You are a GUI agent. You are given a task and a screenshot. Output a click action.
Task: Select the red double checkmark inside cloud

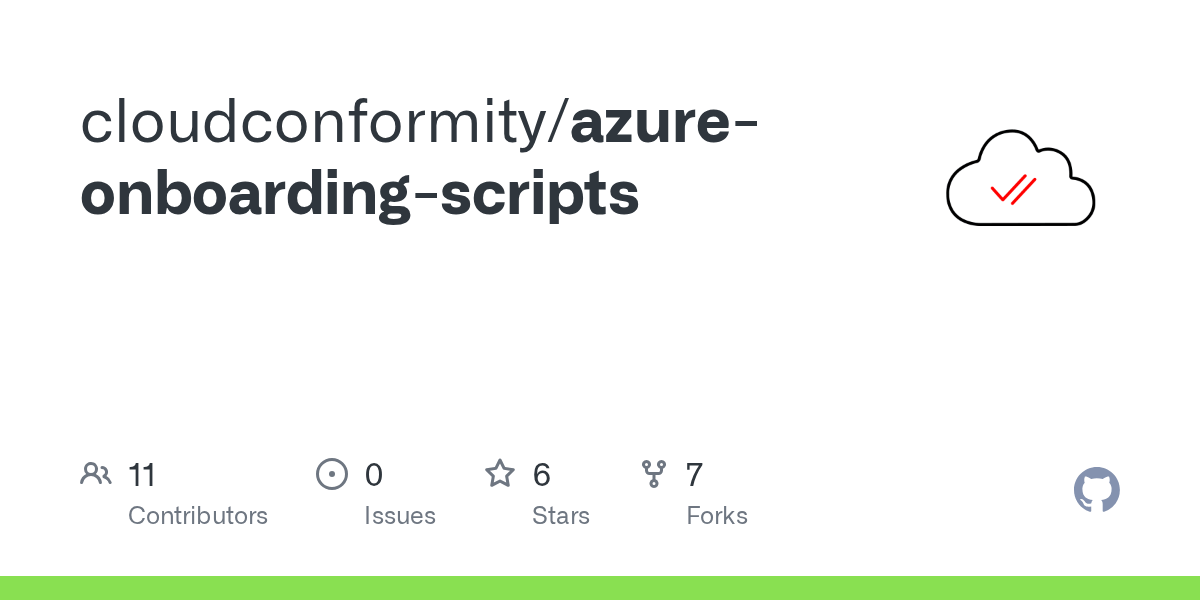pos(1013,189)
